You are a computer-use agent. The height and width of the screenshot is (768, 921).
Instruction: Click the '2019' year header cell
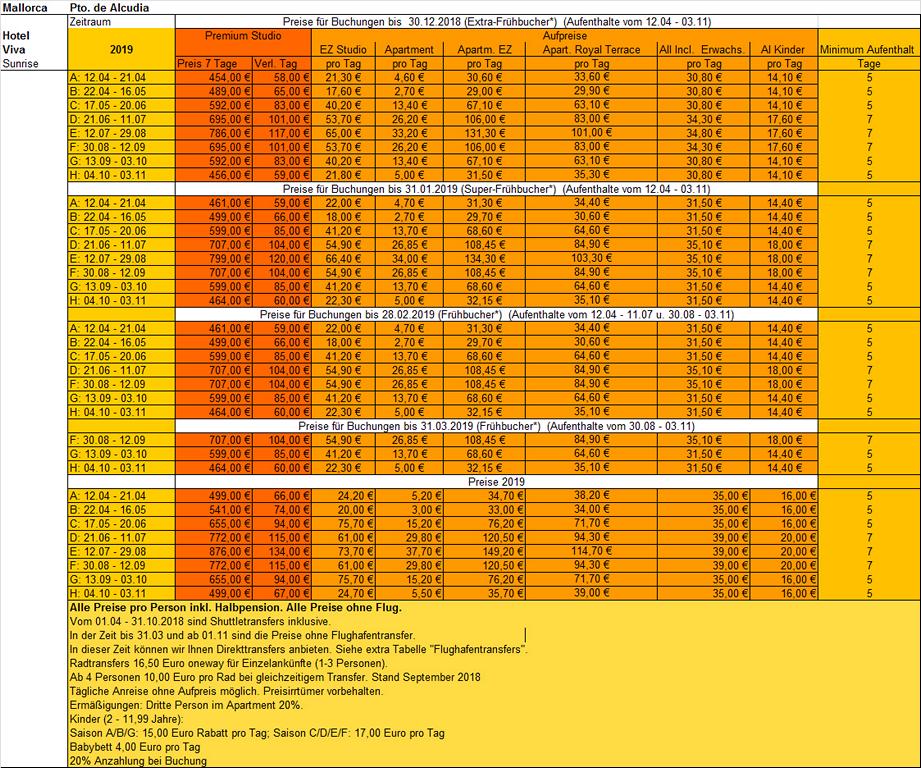(122, 49)
